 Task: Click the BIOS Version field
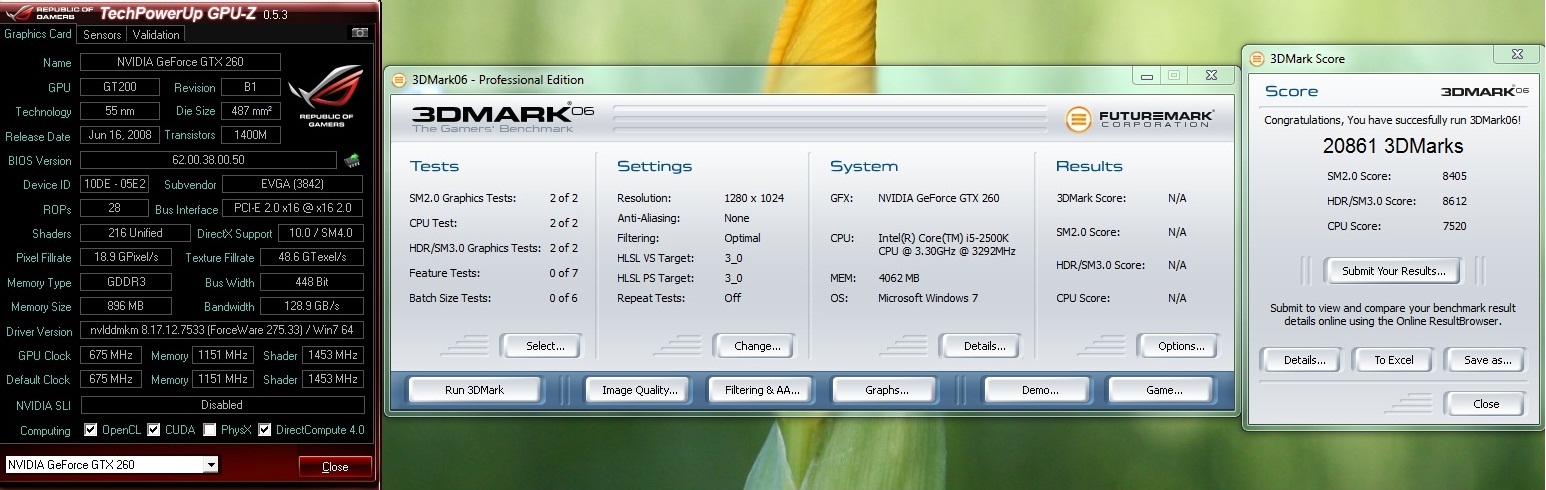[x=208, y=160]
